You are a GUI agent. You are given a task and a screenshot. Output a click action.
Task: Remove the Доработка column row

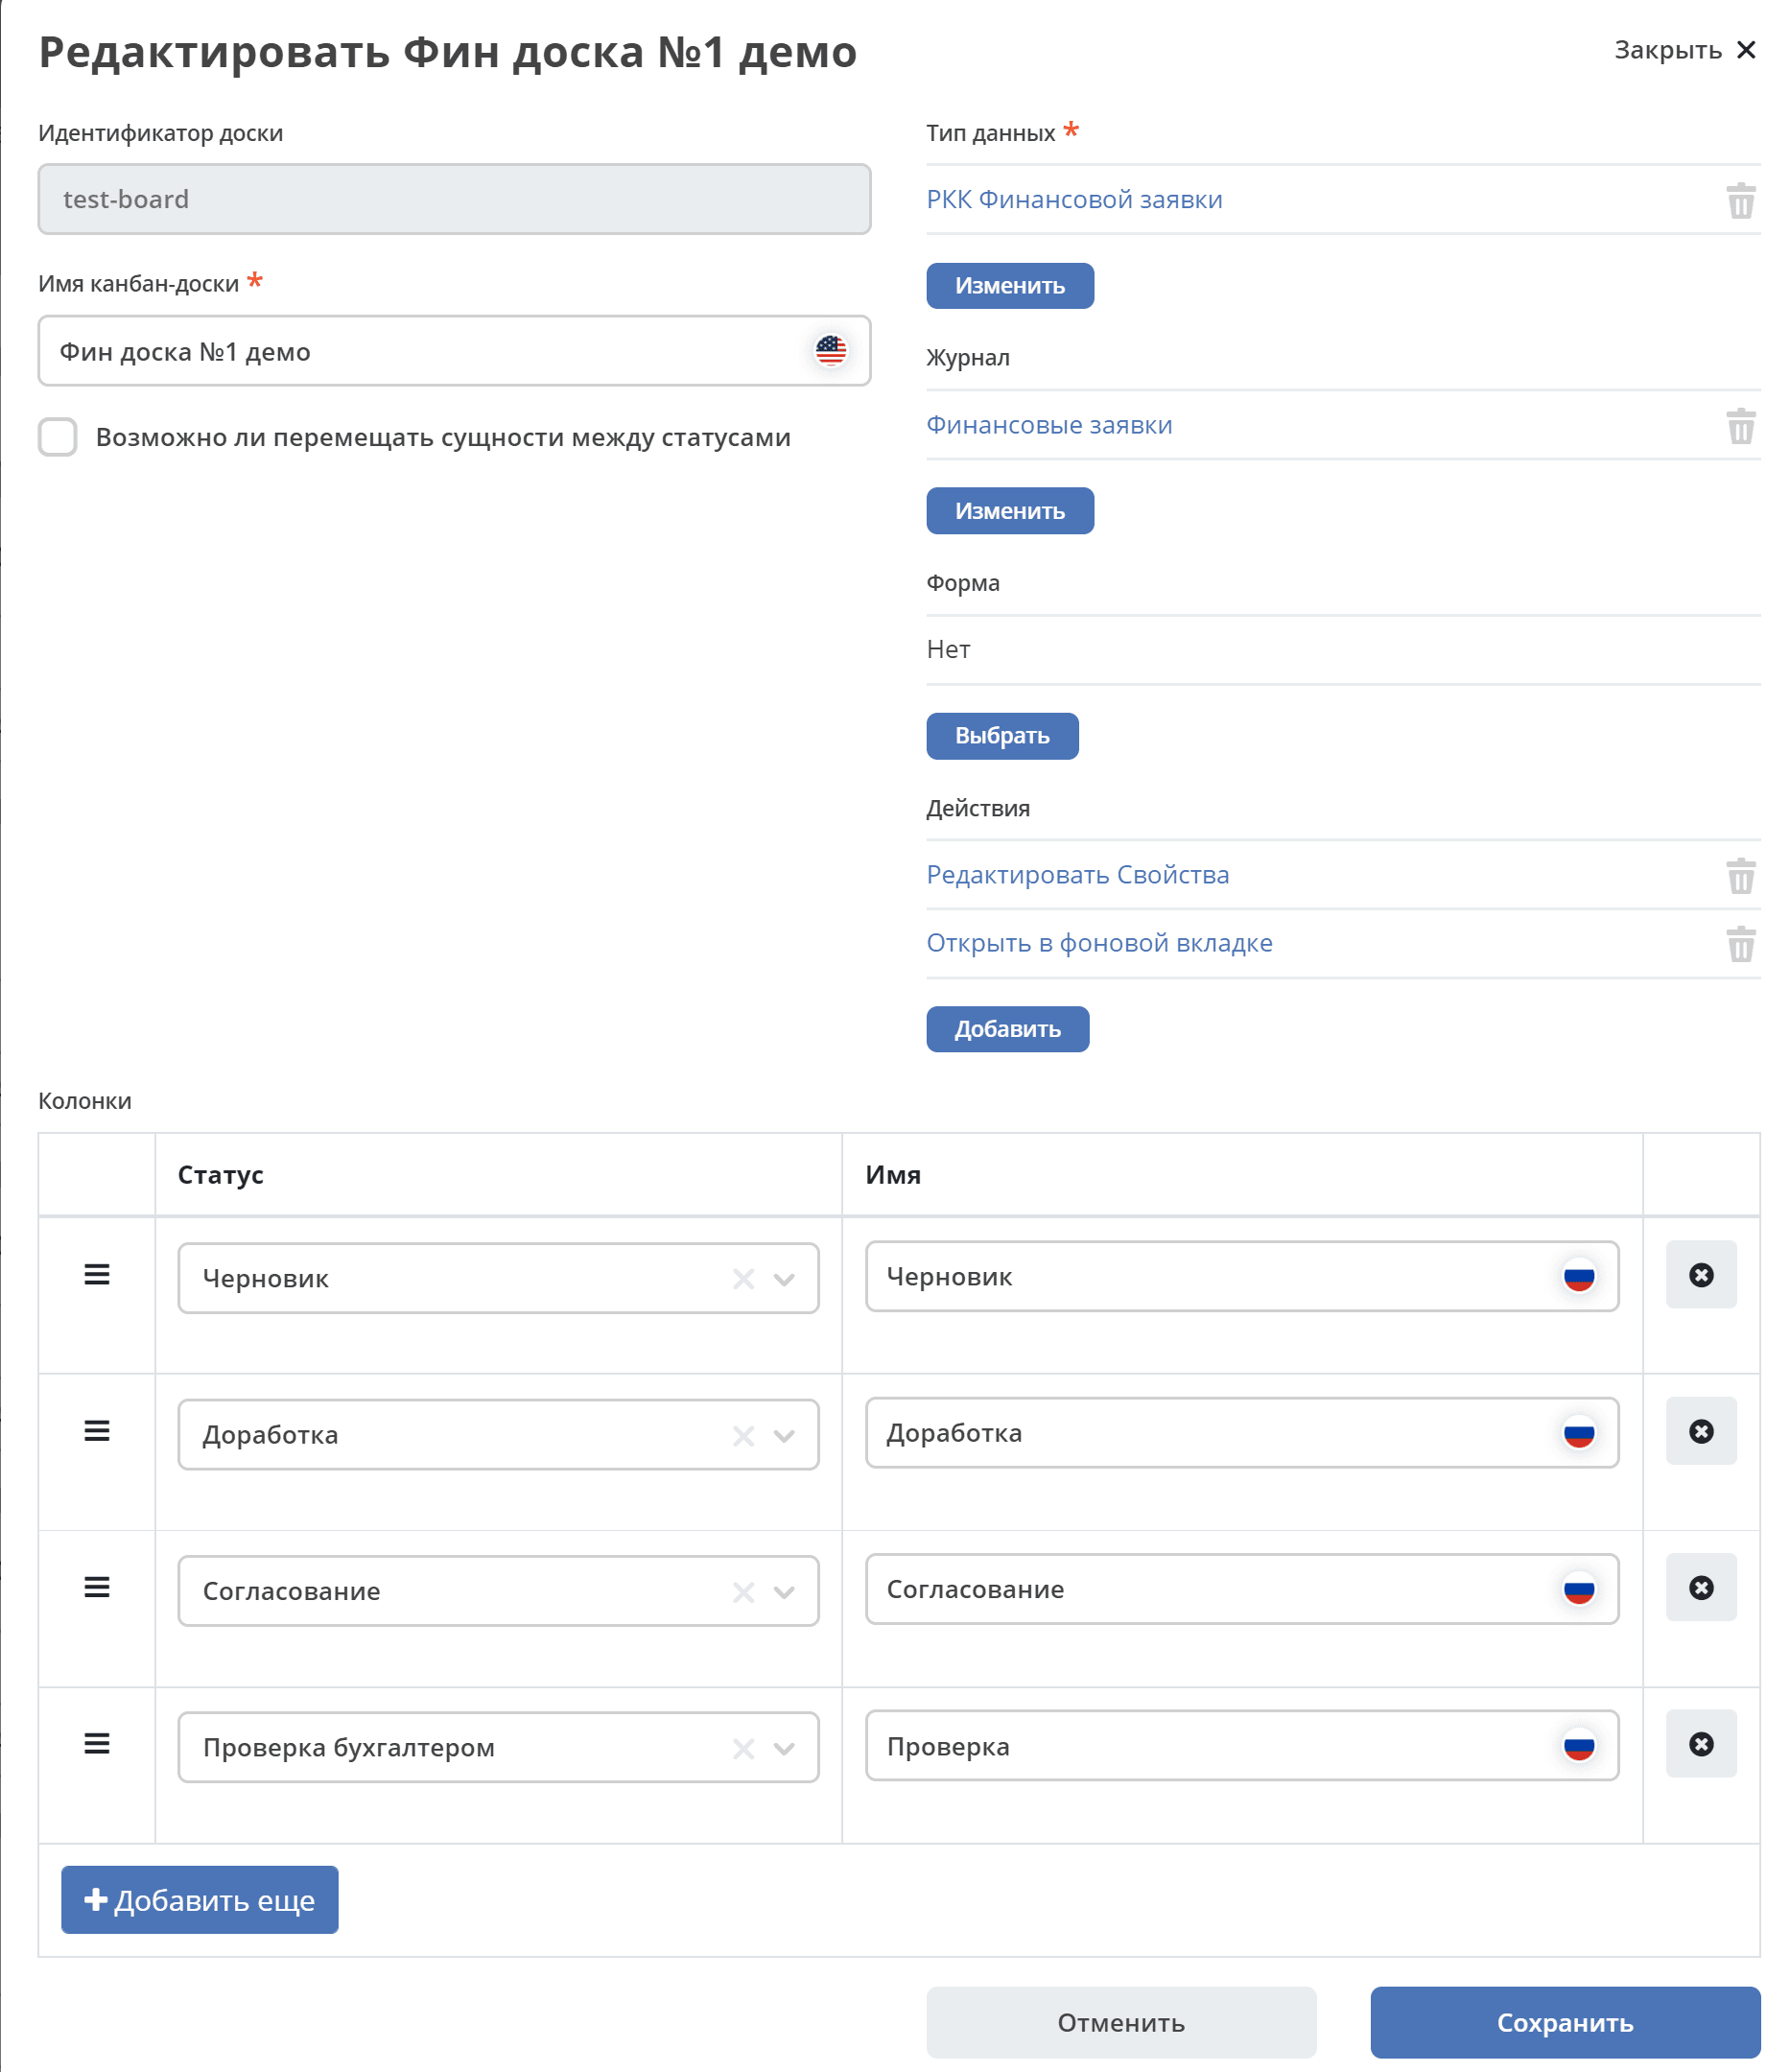[1700, 1431]
